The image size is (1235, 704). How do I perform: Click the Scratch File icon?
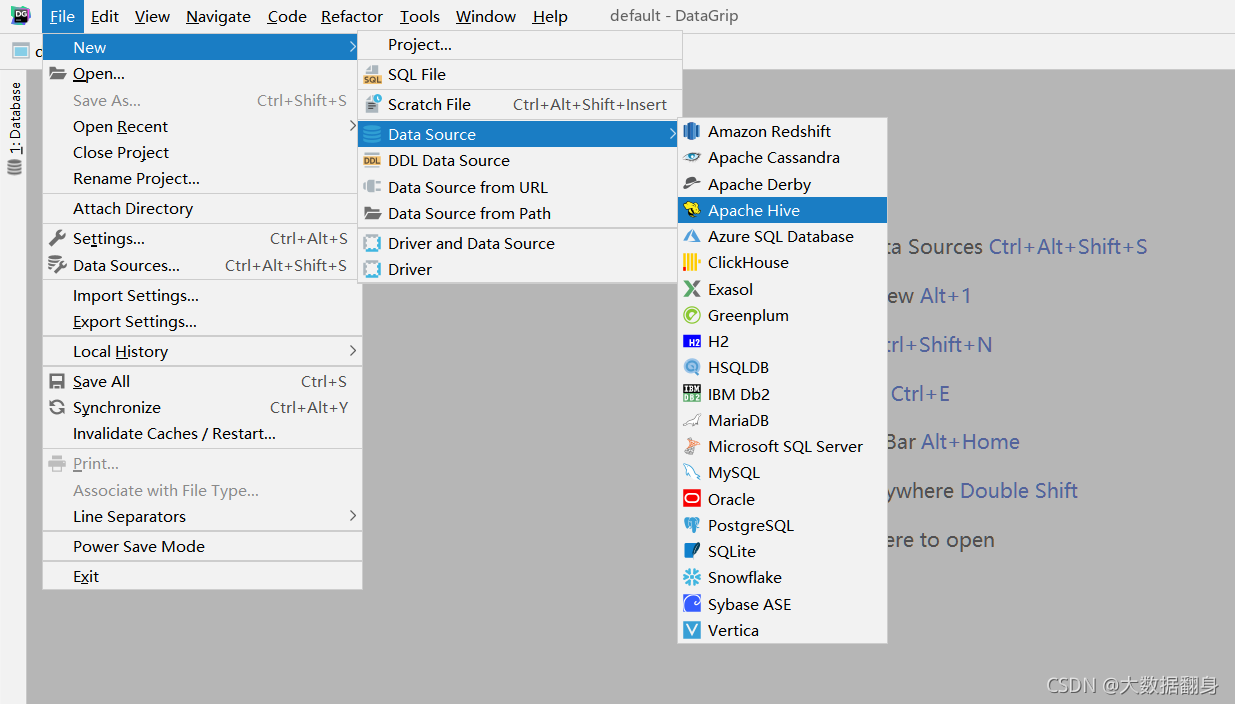372,104
